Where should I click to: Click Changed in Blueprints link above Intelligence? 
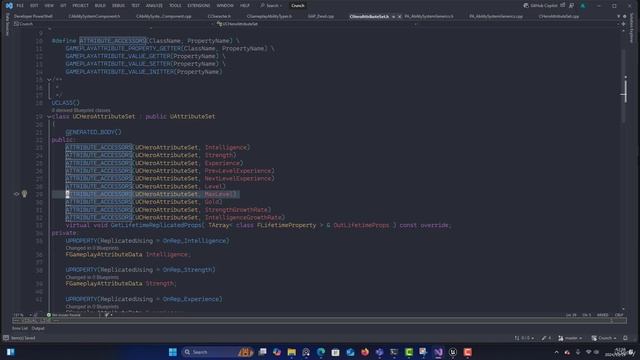[x=92, y=248]
